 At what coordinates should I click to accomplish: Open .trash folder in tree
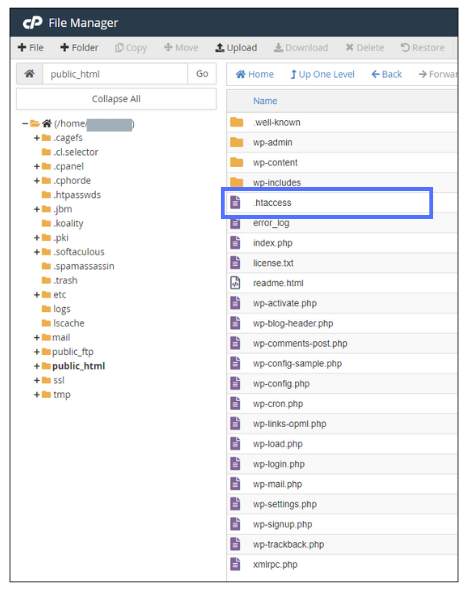pos(65,281)
